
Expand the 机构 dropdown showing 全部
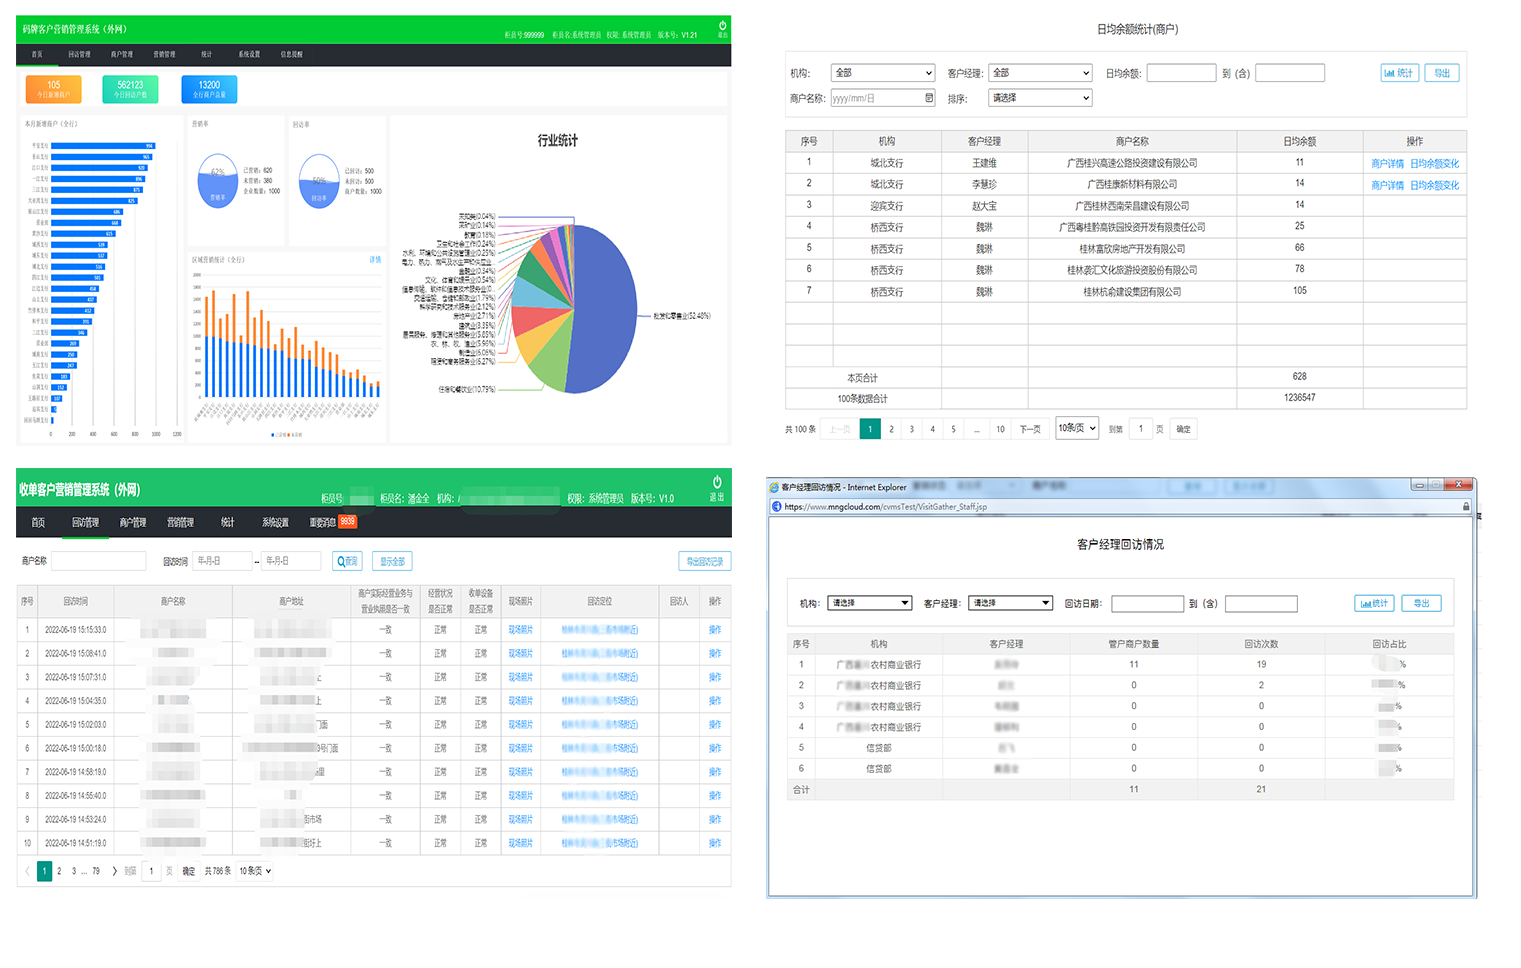(x=882, y=73)
